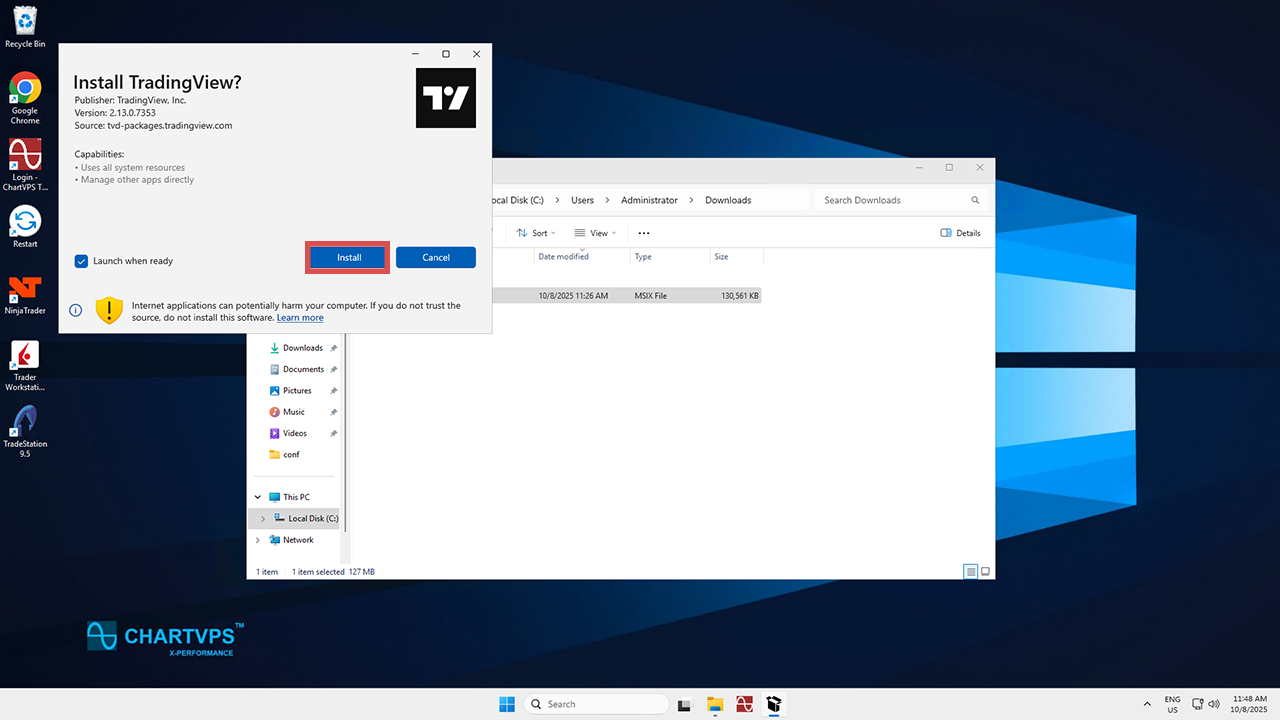The width and height of the screenshot is (1280, 720).
Task: Click the Install button
Action: 348,258
